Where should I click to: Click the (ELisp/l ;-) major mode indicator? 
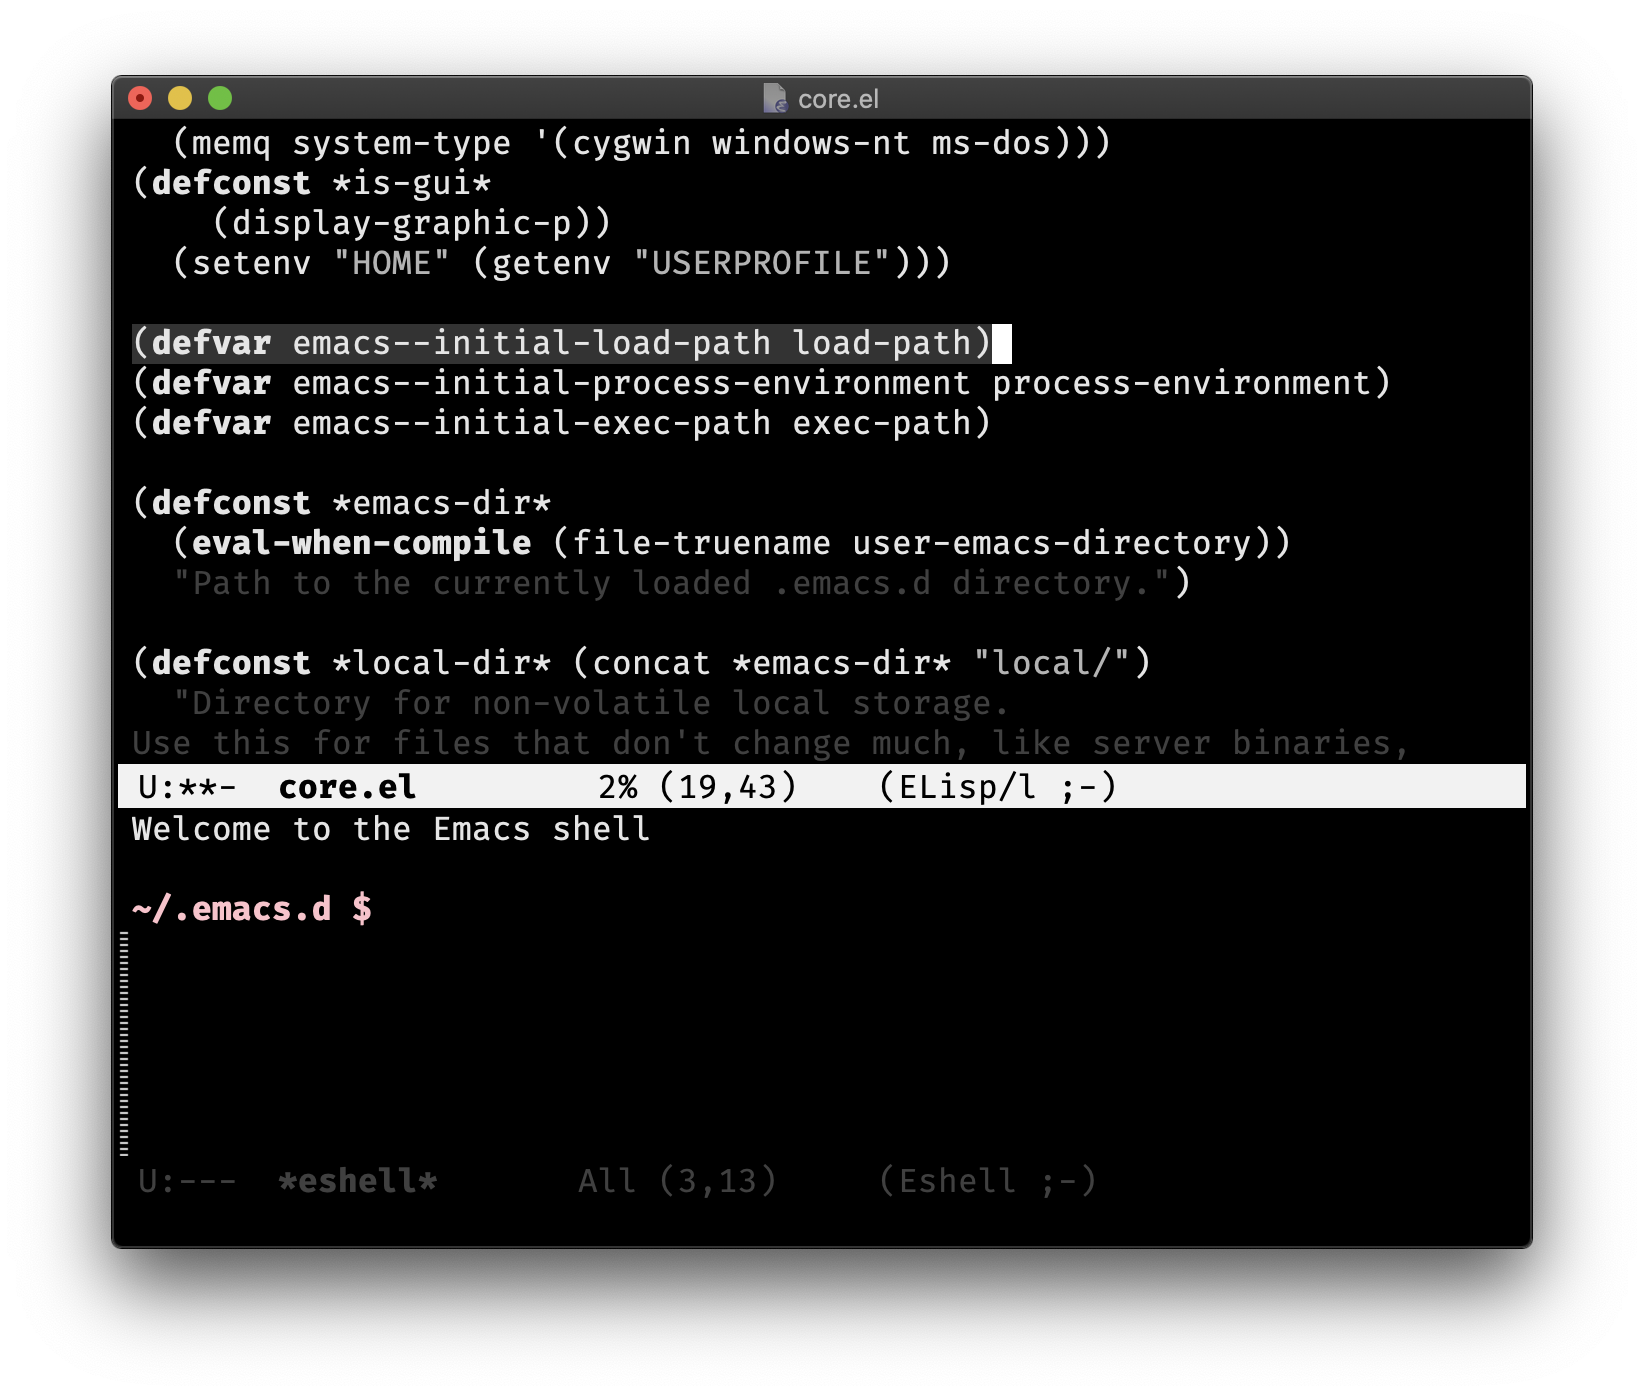tap(997, 787)
